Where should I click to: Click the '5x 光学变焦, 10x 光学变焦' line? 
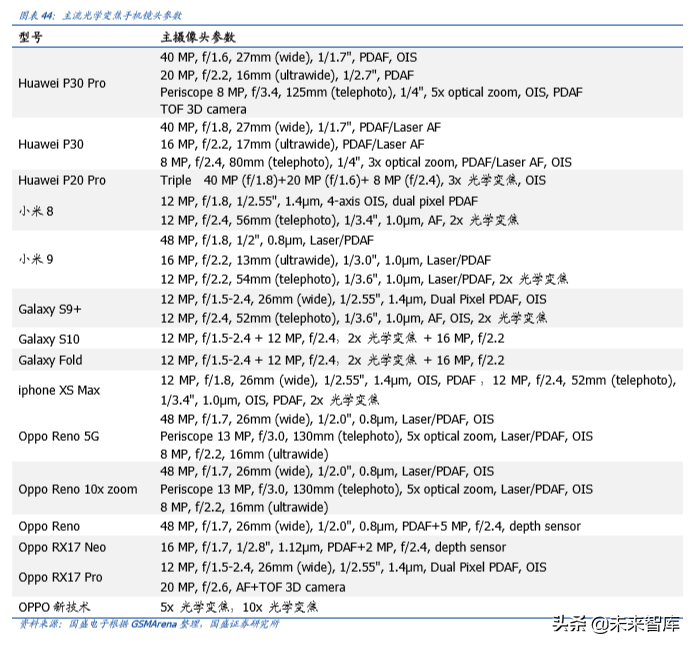(x=239, y=607)
